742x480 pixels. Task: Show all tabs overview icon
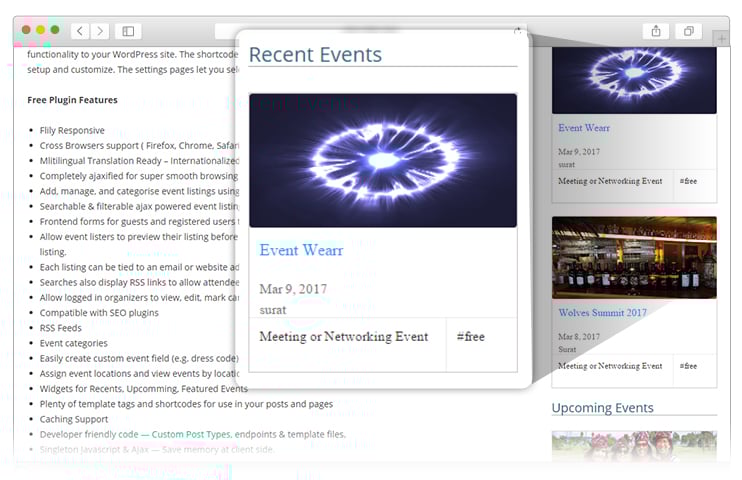coord(689,31)
